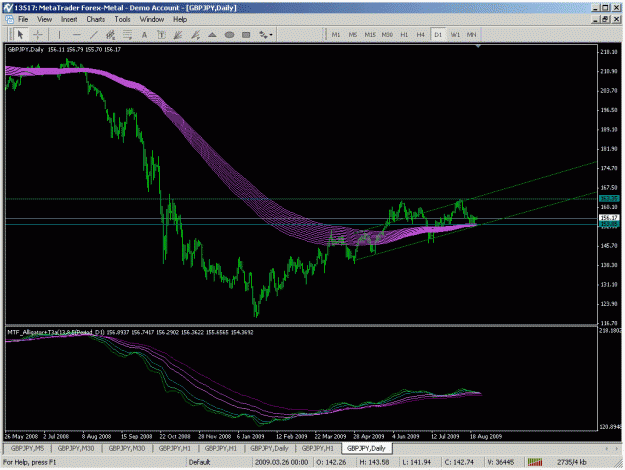Minimize the inner chart window
The image size is (625, 470).
[596, 19]
